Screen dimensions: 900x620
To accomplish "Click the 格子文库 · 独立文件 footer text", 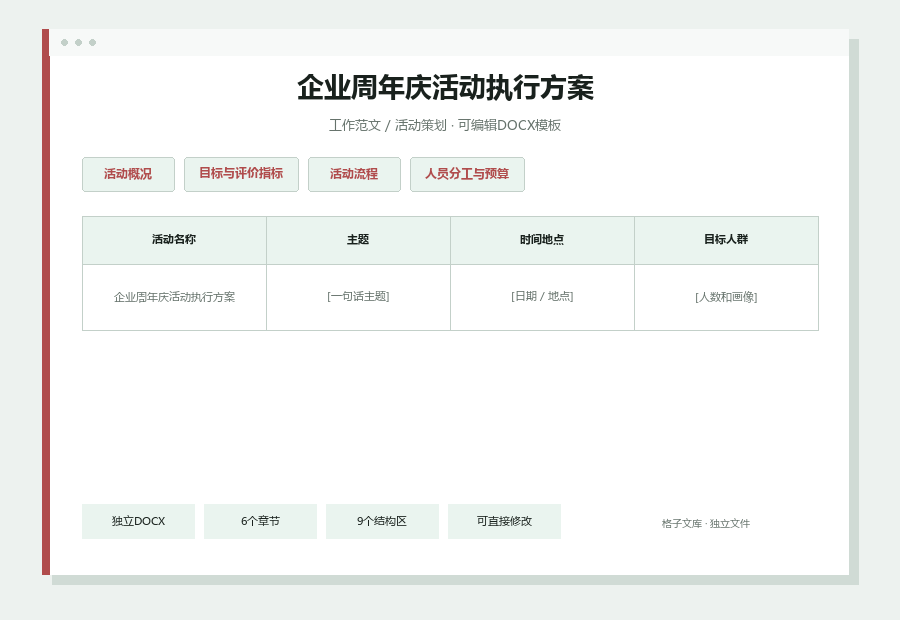I will pos(705,524).
